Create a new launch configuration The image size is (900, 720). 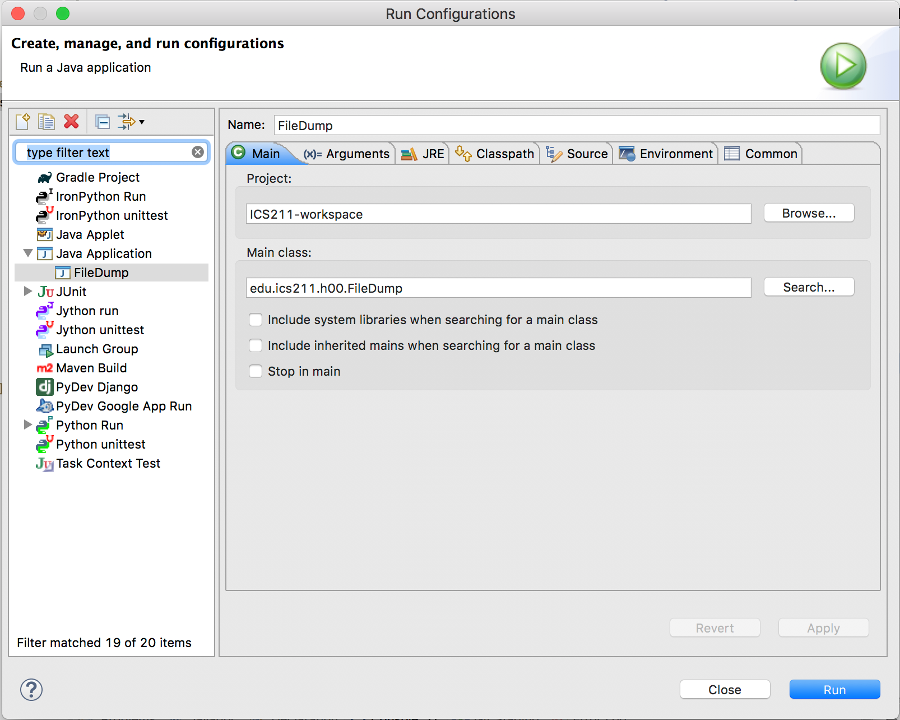pos(22,121)
